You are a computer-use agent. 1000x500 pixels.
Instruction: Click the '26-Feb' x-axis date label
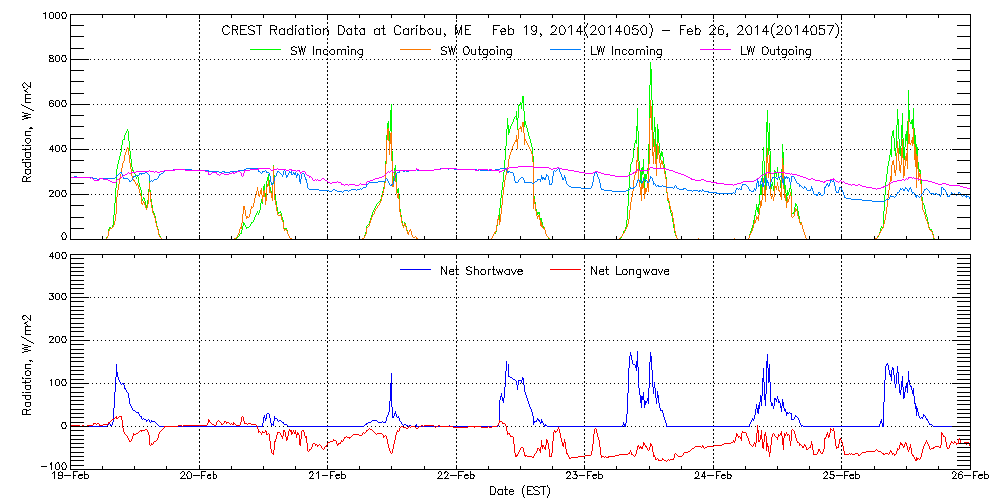[969, 476]
